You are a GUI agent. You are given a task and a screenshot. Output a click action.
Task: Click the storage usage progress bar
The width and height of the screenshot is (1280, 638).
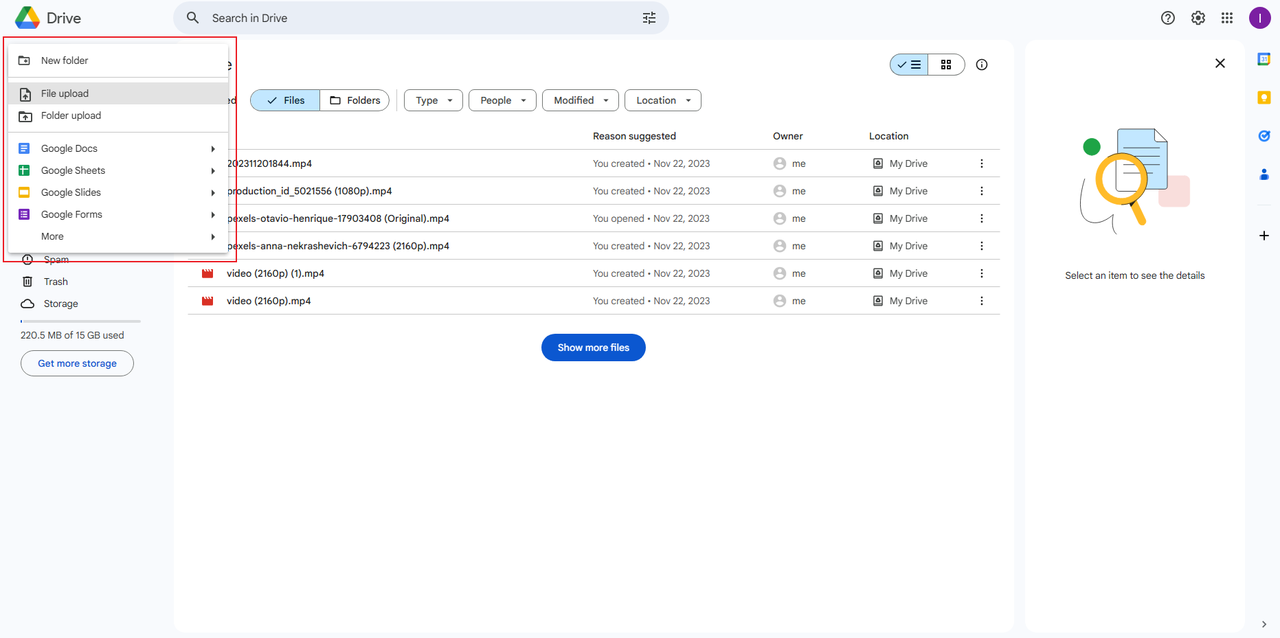pos(80,321)
